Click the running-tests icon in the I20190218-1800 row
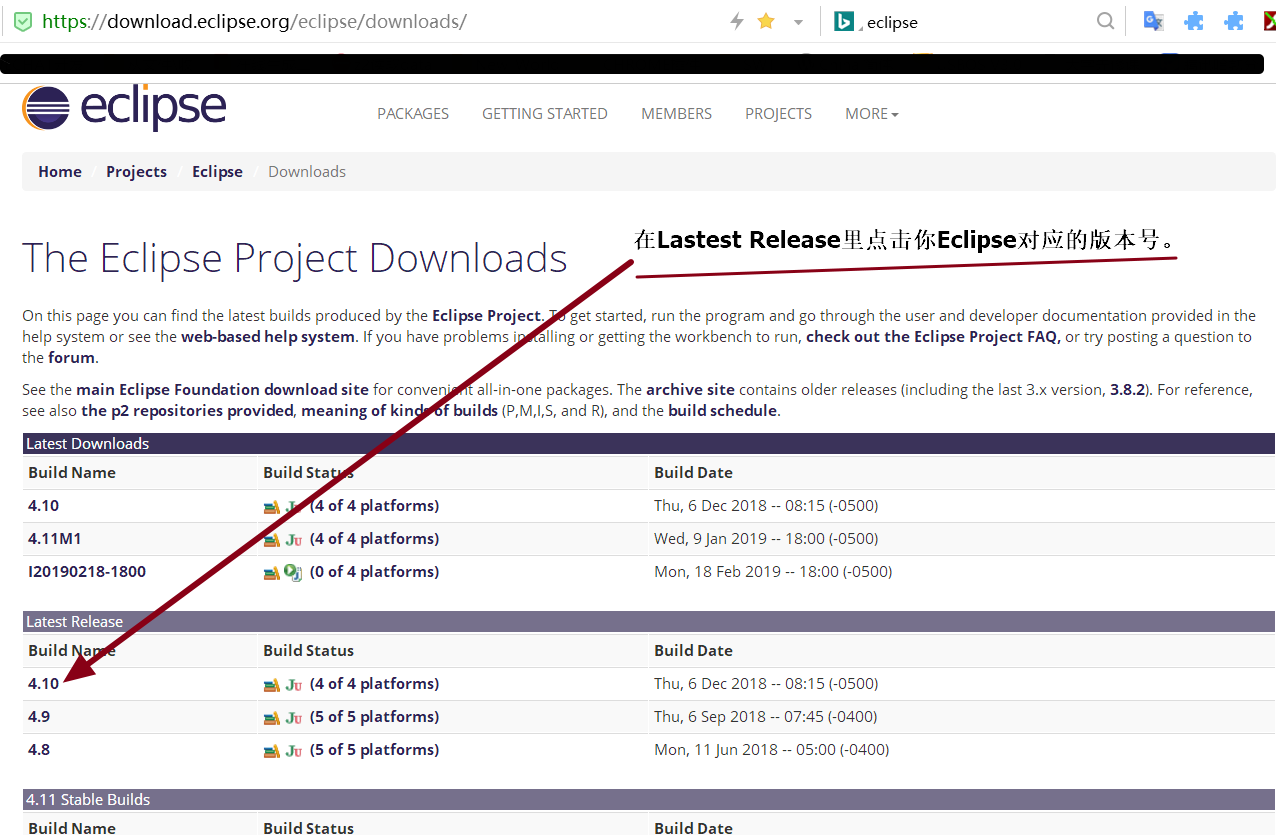The width and height of the screenshot is (1276, 835). tap(294, 573)
